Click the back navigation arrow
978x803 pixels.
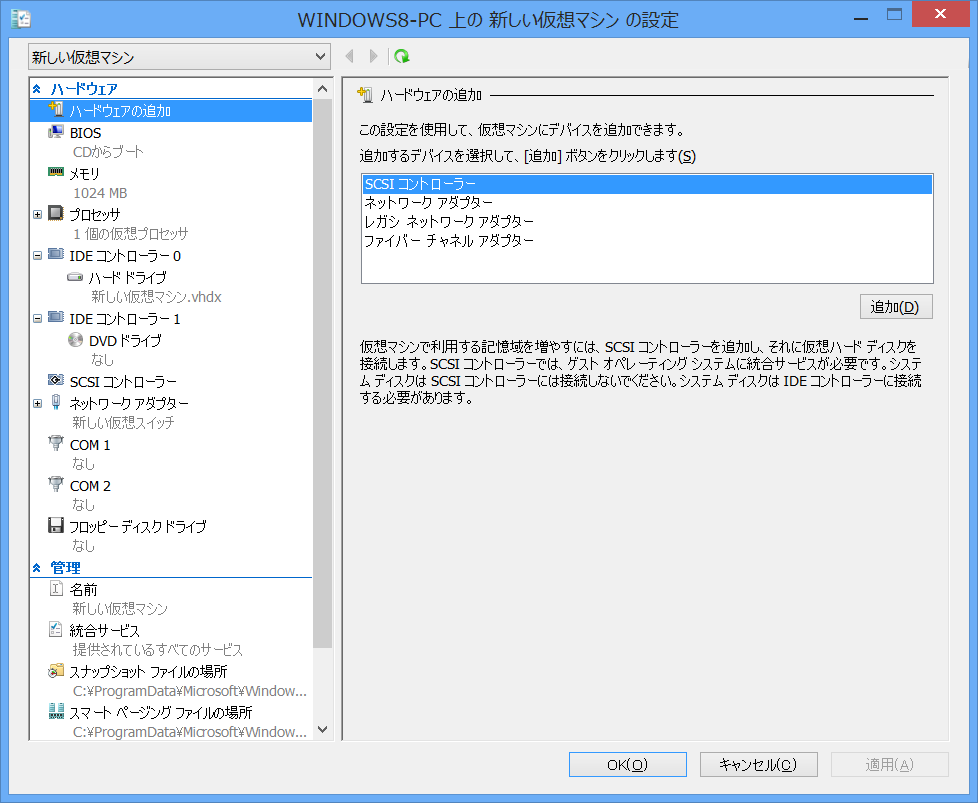pyautogui.click(x=350, y=57)
